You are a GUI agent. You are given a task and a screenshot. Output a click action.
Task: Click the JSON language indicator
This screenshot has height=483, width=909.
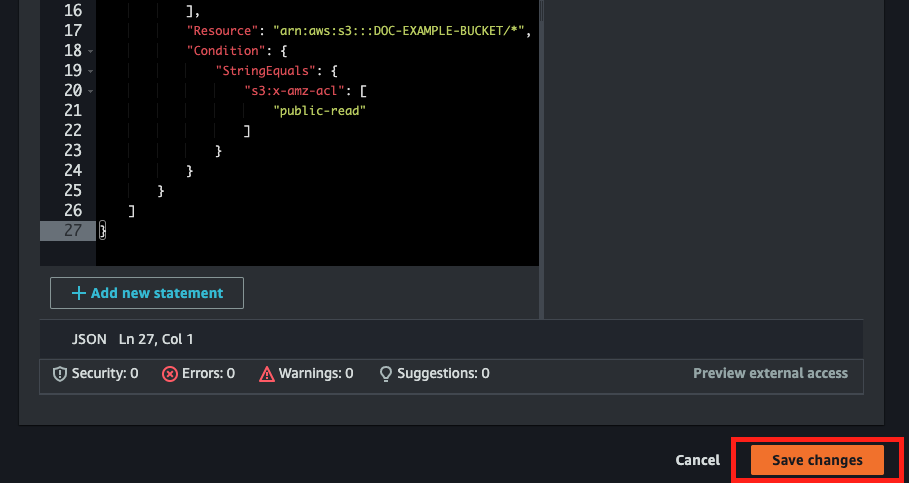coord(89,339)
